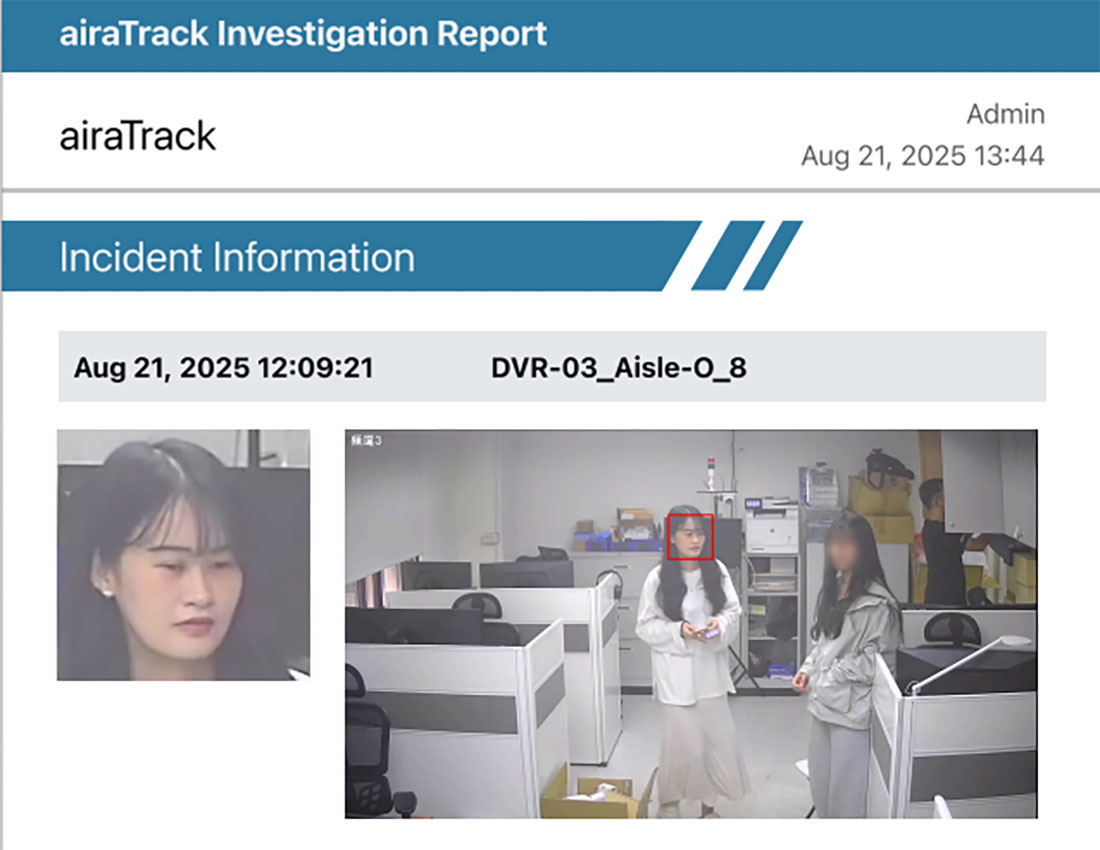1100x850 pixels.
Task: Click the blurred-face person in gray jacket
Action: point(845,640)
